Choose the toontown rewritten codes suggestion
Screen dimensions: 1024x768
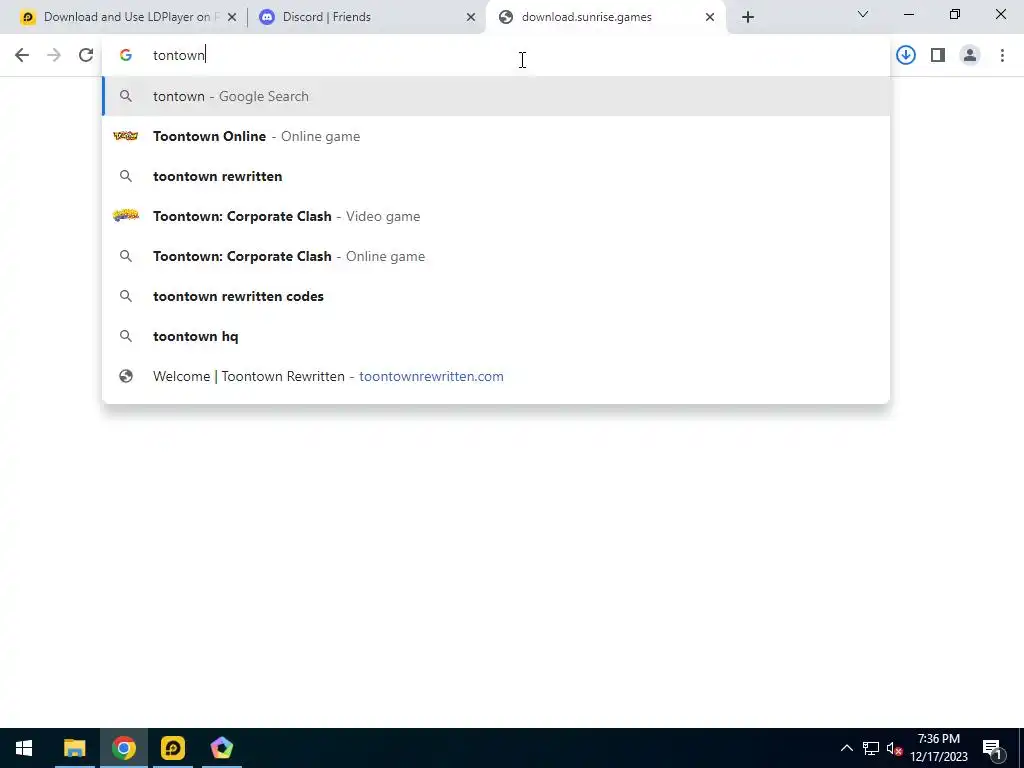tap(496, 296)
